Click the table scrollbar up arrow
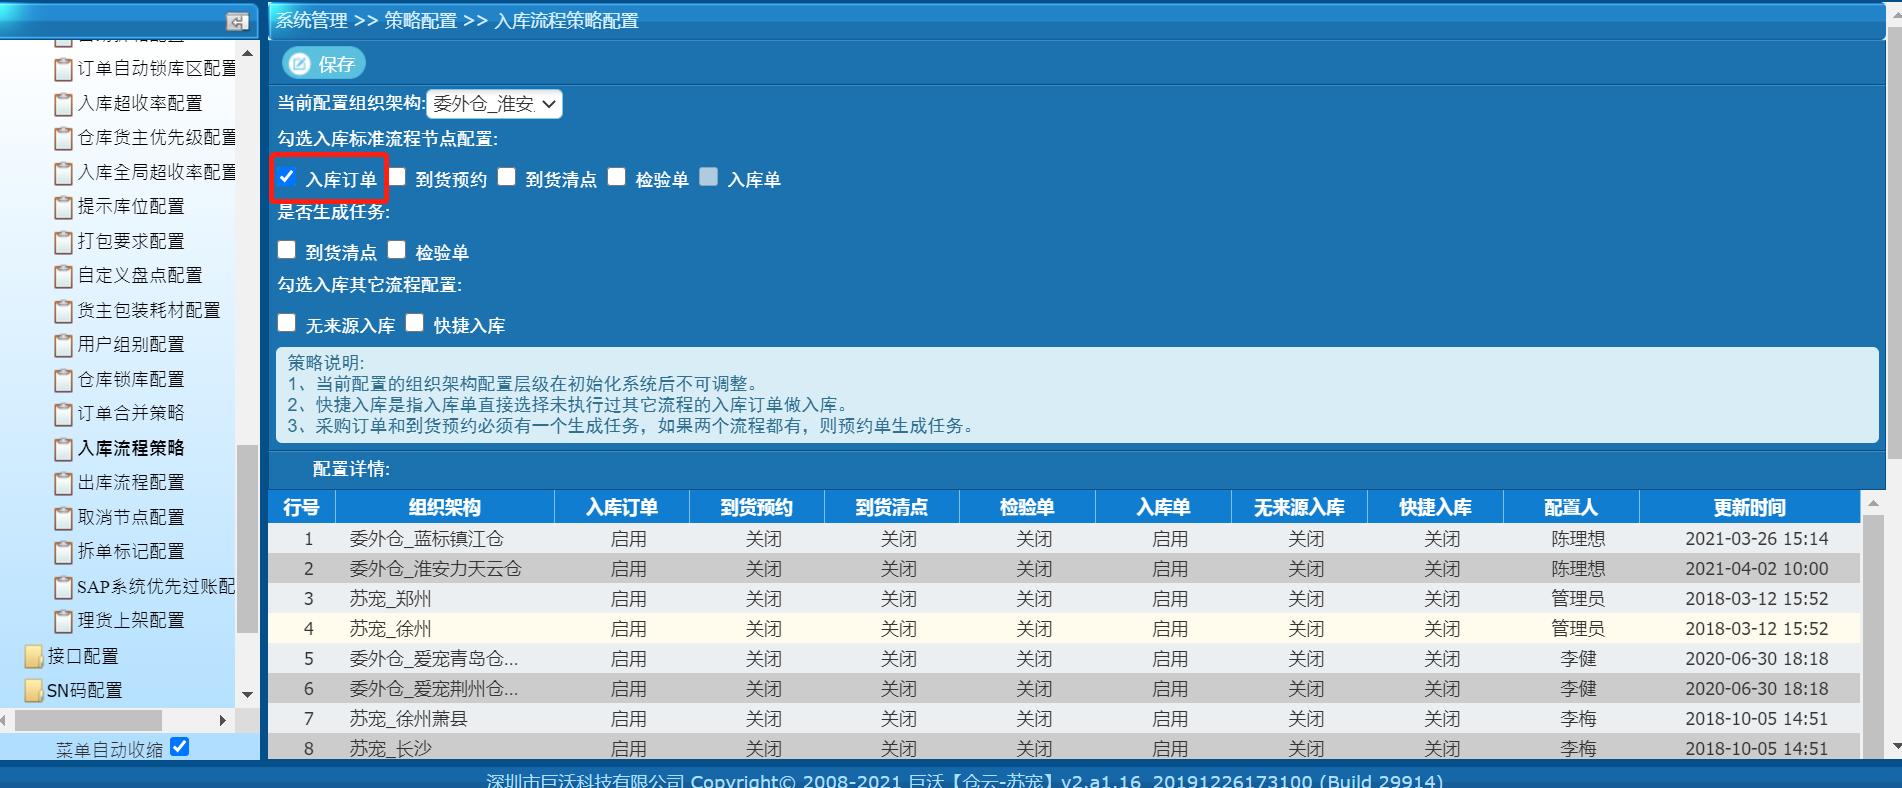1902x788 pixels. (x=1873, y=503)
